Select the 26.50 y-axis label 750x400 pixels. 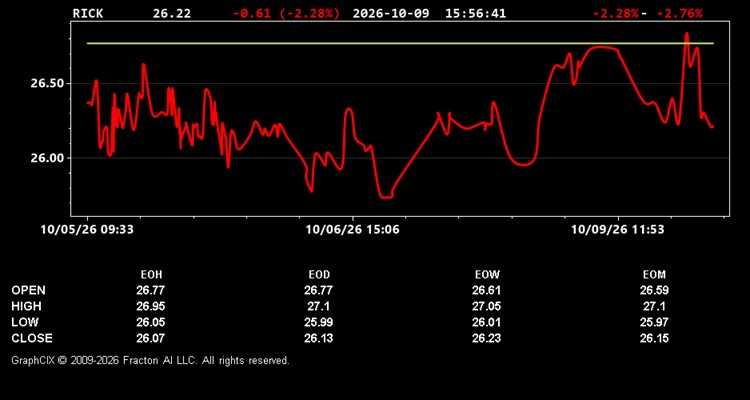[47, 84]
